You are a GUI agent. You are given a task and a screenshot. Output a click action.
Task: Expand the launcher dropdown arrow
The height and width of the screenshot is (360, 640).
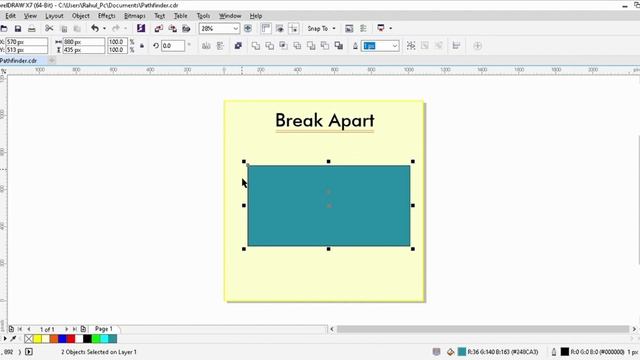click(x=391, y=28)
